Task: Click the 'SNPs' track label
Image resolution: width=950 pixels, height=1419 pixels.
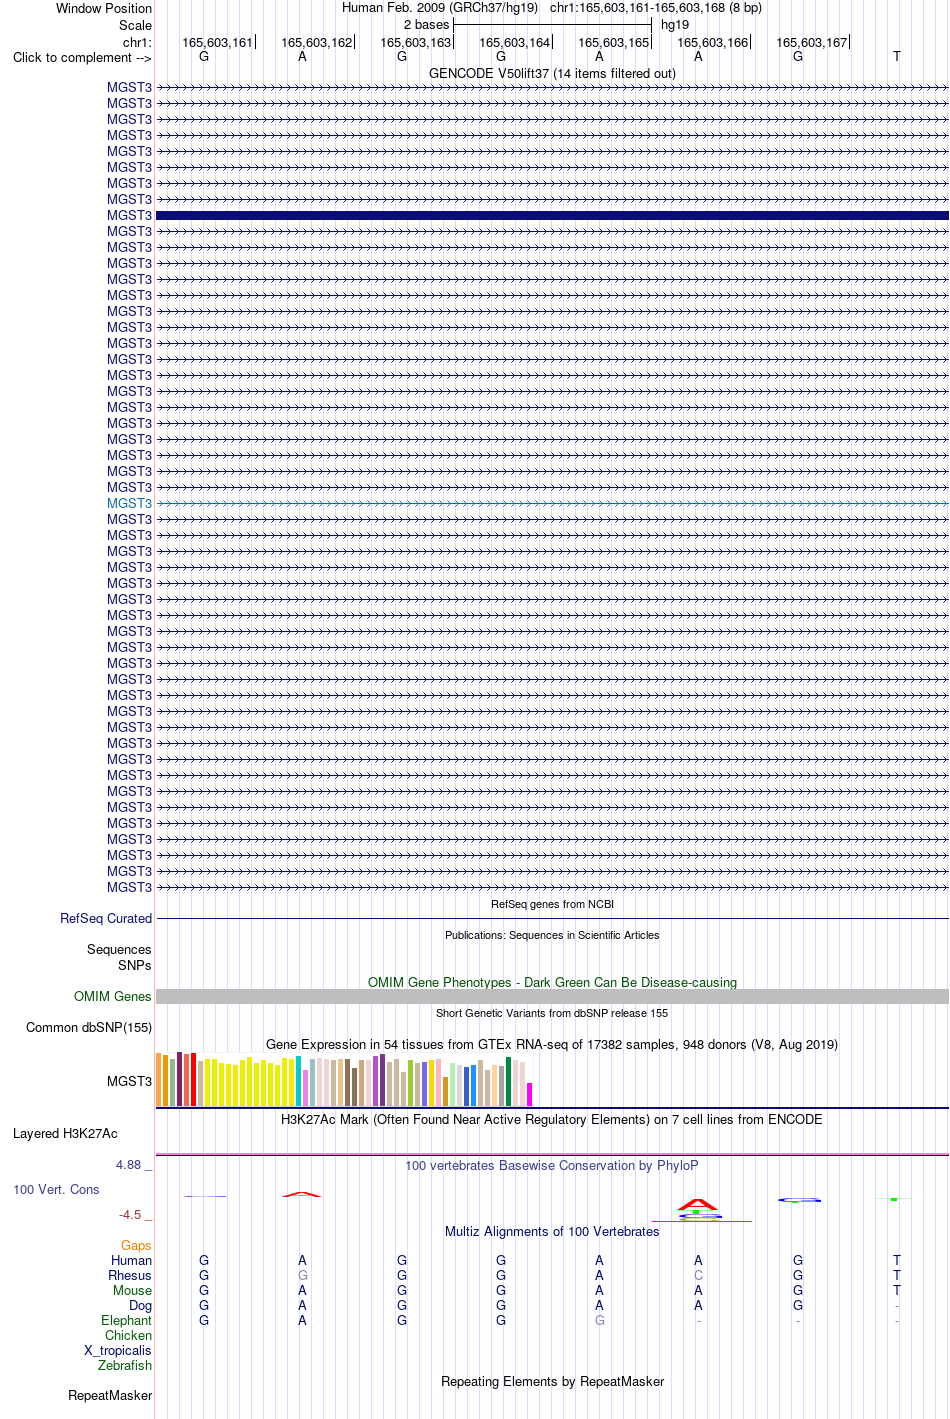Action: pyautogui.click(x=135, y=965)
